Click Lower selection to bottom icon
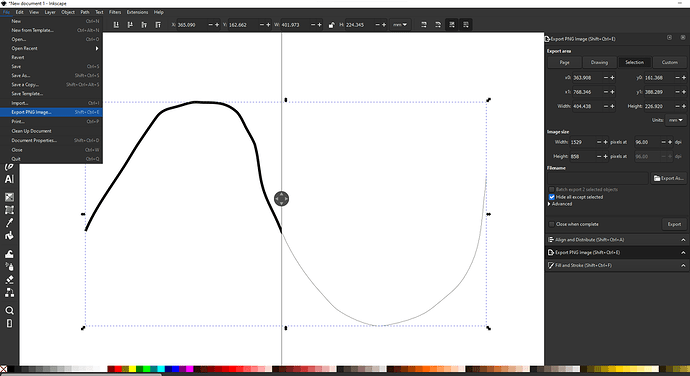The image size is (690, 376). [x=116, y=25]
